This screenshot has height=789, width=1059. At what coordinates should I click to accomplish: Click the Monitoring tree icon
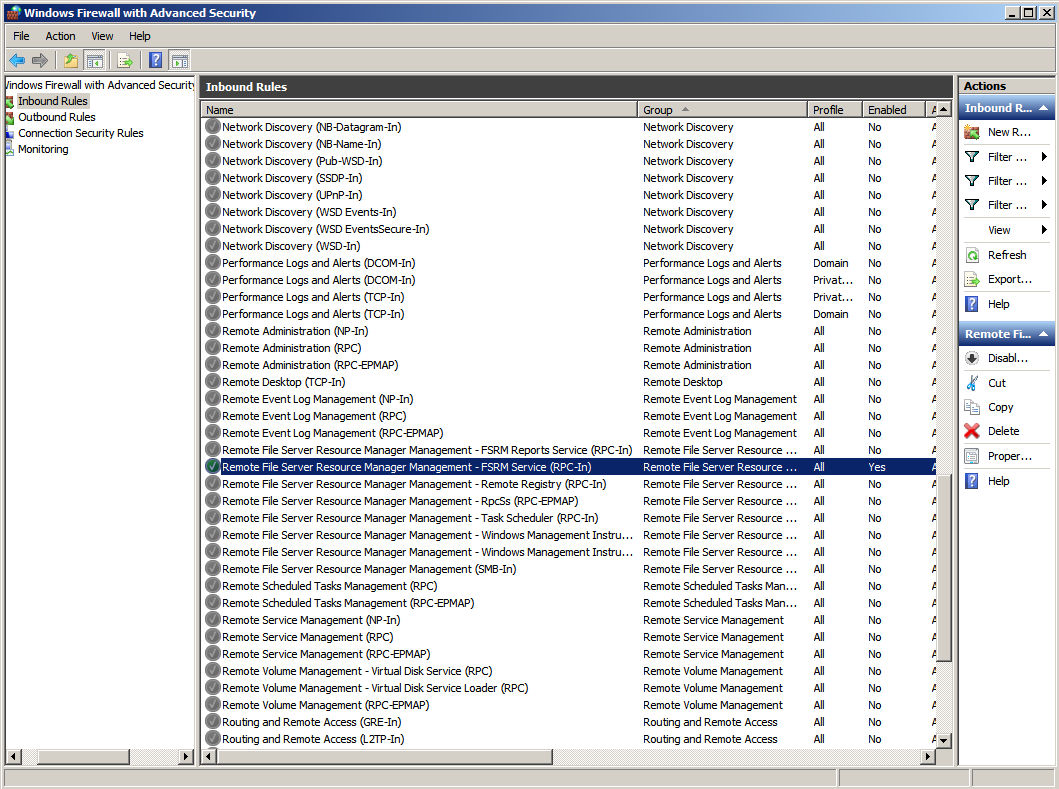[9, 149]
